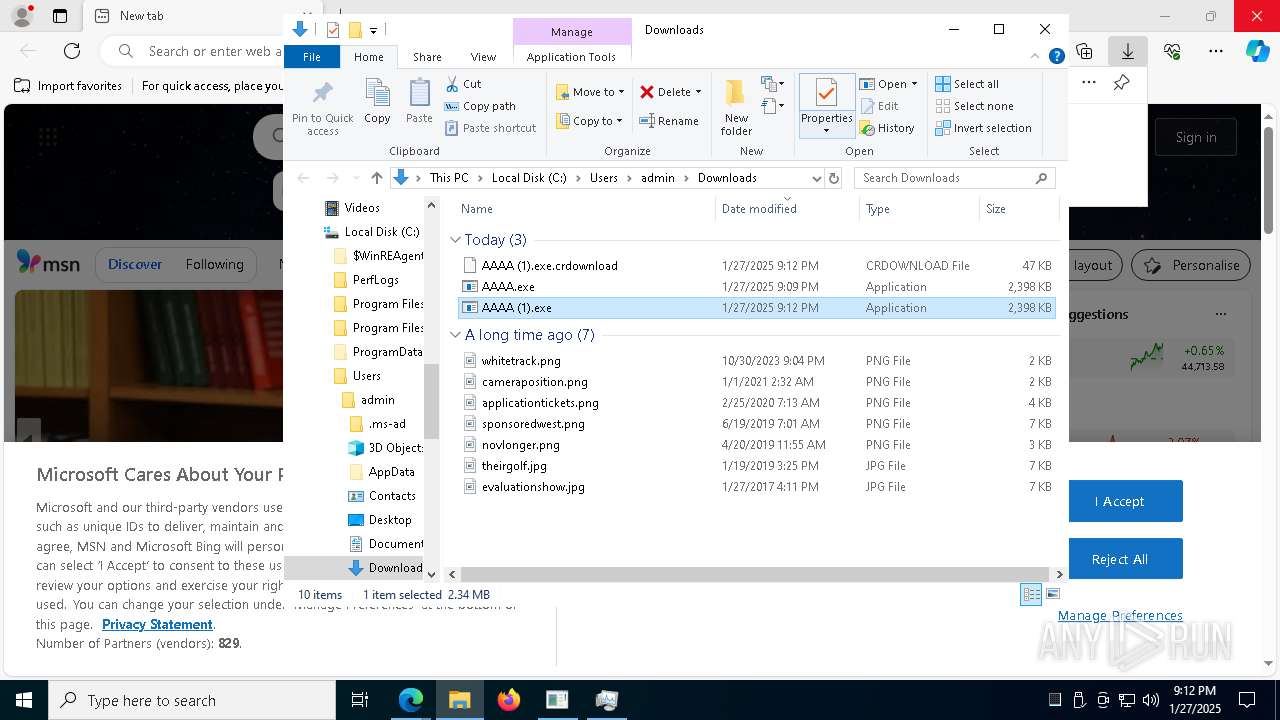Open Microsoft Edge from the taskbar
This screenshot has width=1280, height=720.
point(411,700)
